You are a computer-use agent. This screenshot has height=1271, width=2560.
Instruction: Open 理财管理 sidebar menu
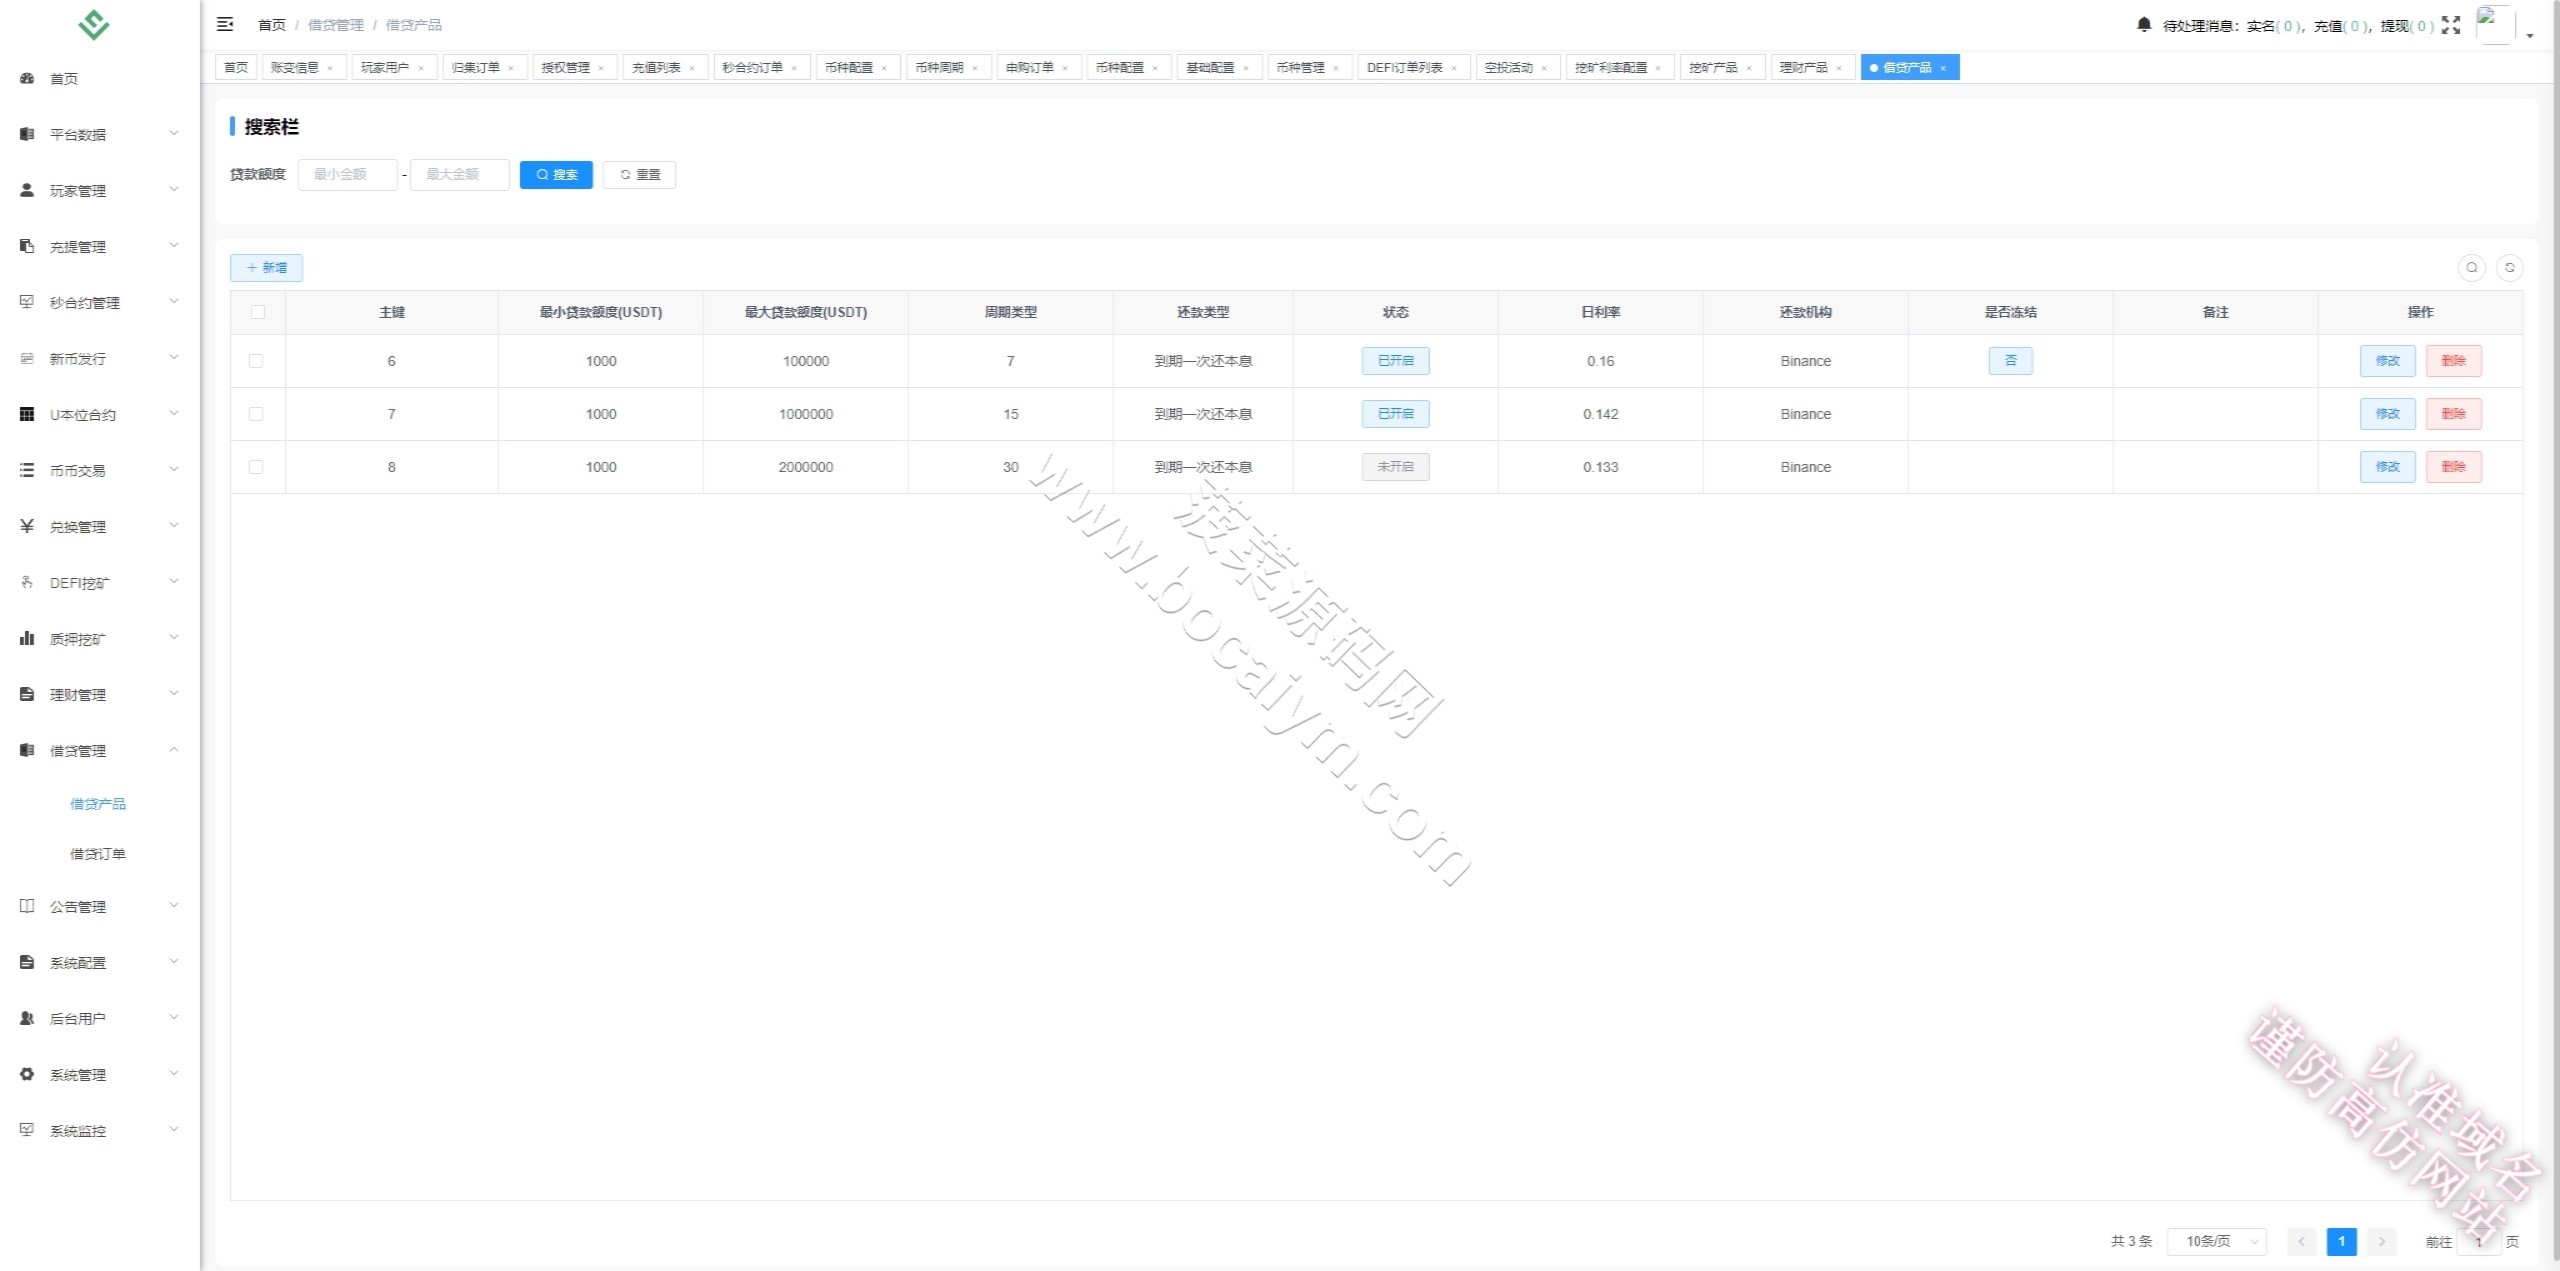[100, 694]
